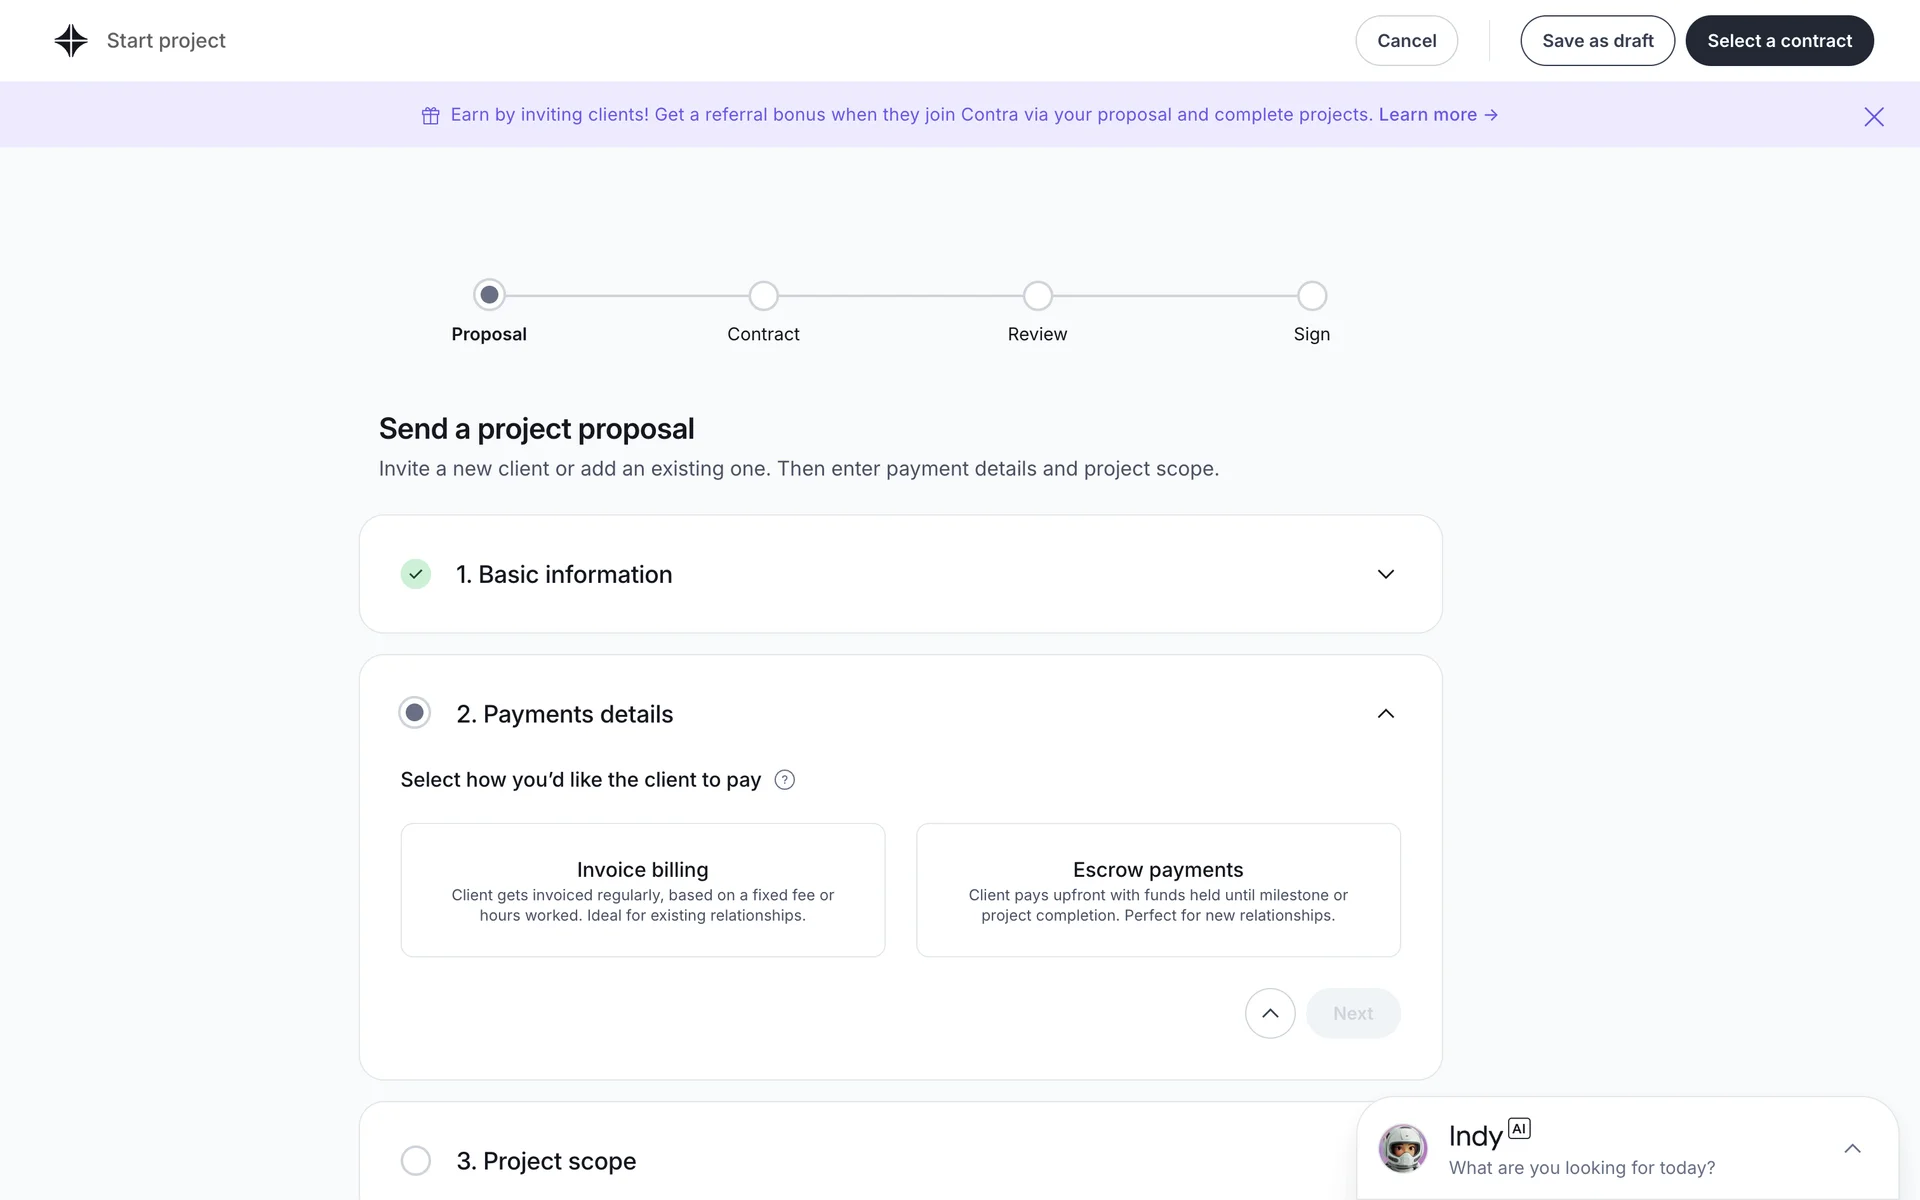Click the green check on Basic information

point(416,574)
